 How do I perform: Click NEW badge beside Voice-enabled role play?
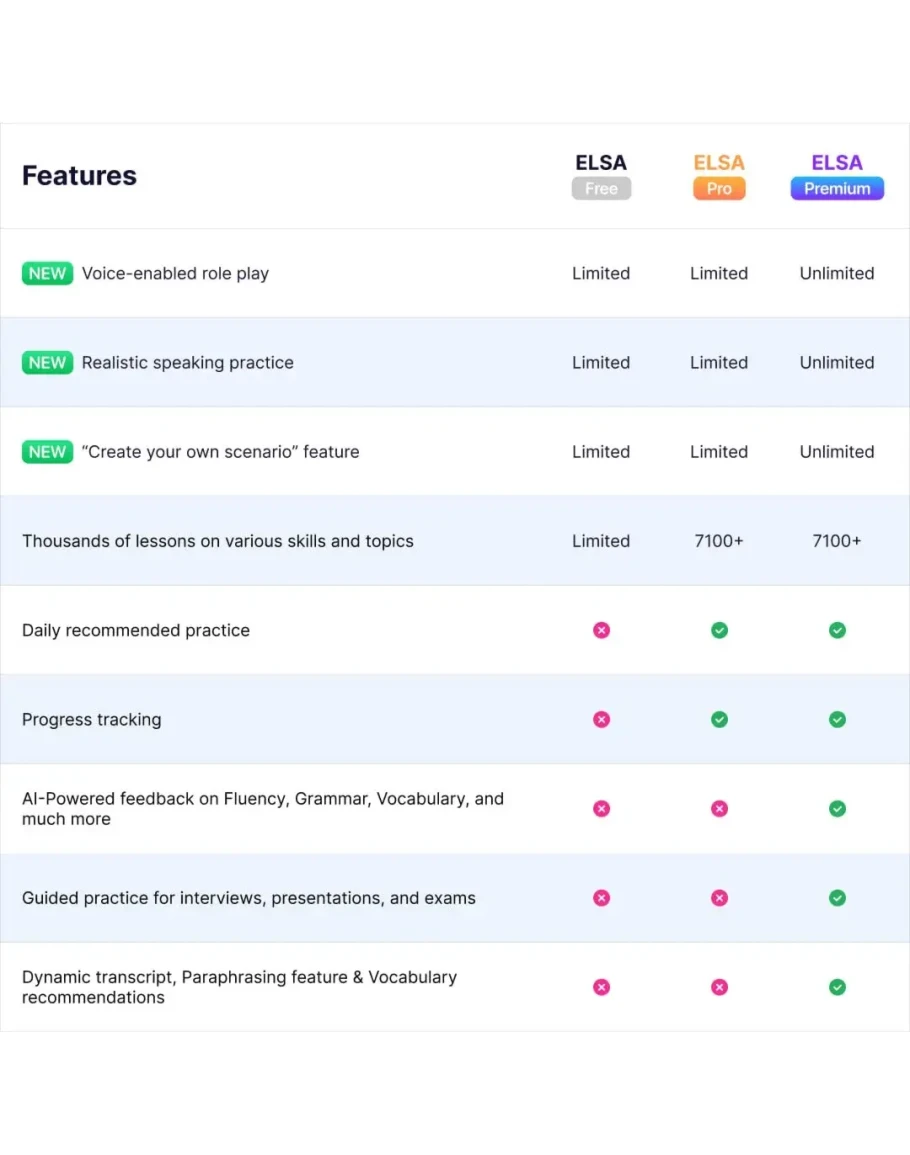[x=47, y=273]
